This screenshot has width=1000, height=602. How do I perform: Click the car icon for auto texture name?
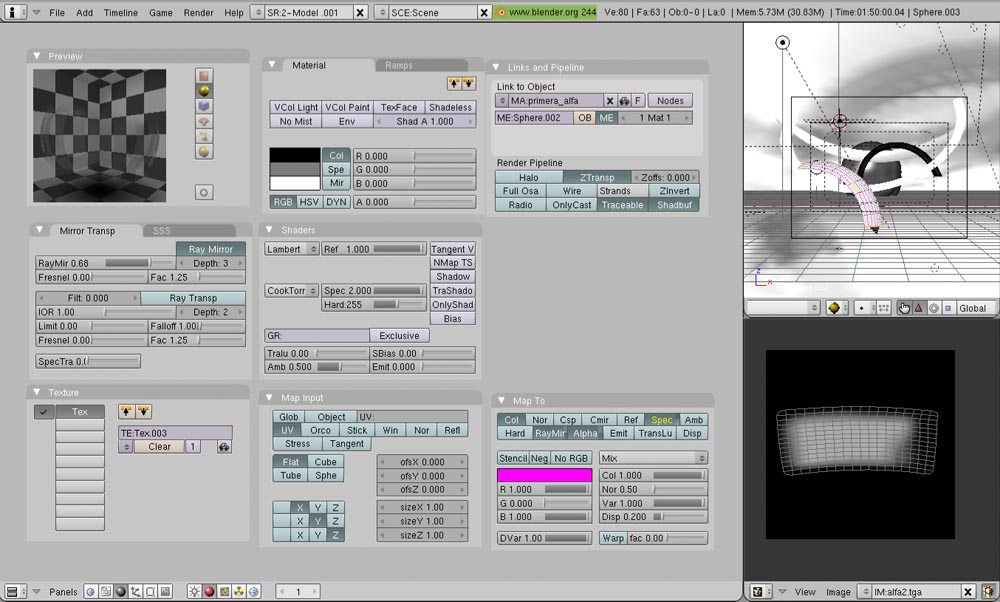click(223, 447)
